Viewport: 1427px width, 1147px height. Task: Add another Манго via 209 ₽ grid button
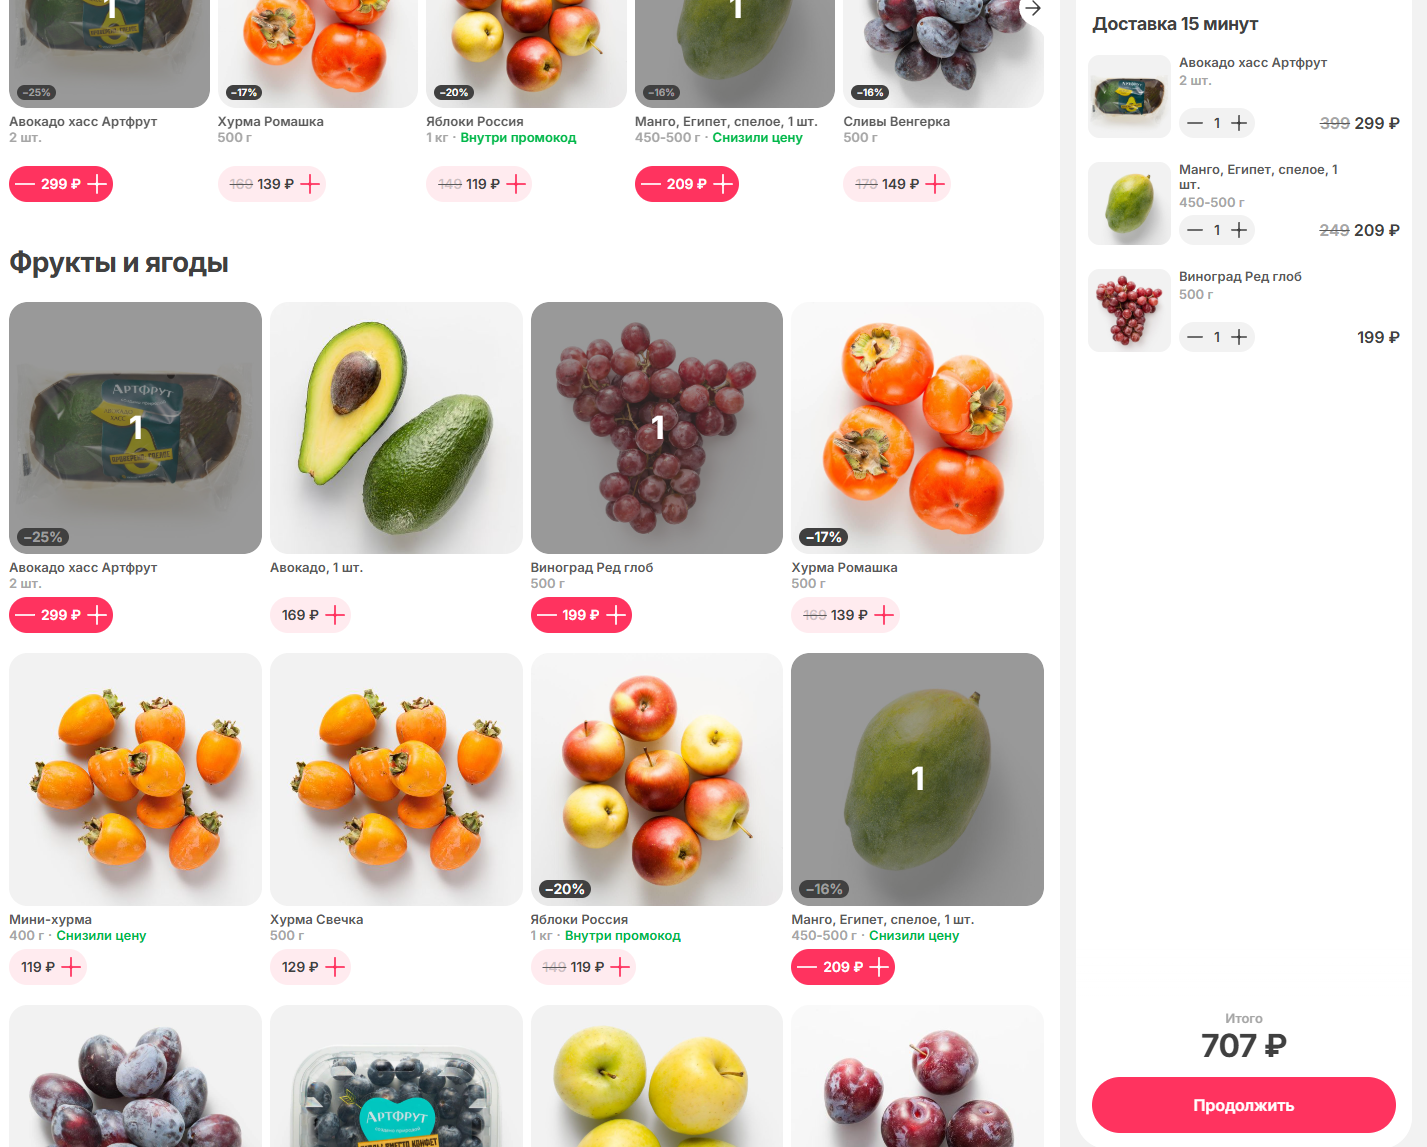point(879,967)
